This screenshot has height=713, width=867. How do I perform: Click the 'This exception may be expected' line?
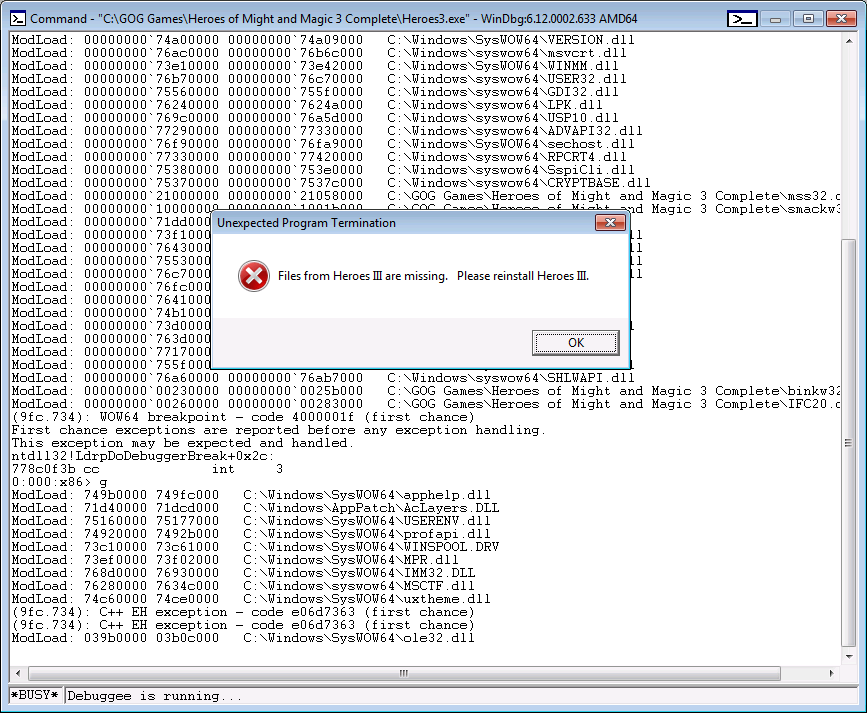[183, 443]
